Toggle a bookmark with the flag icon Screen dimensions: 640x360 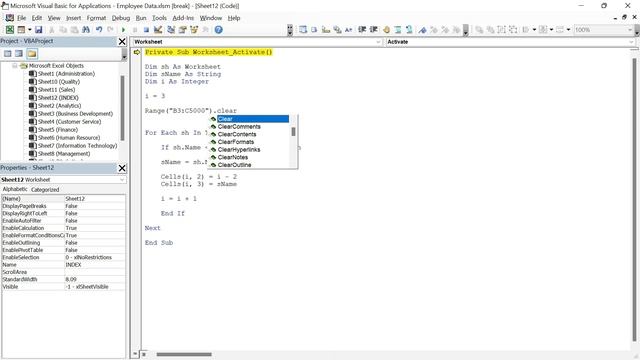(x=422, y=29)
